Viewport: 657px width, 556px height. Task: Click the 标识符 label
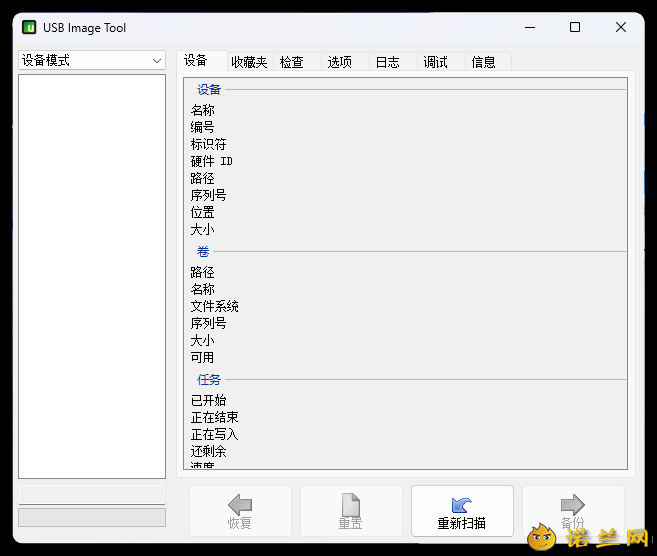pos(208,144)
